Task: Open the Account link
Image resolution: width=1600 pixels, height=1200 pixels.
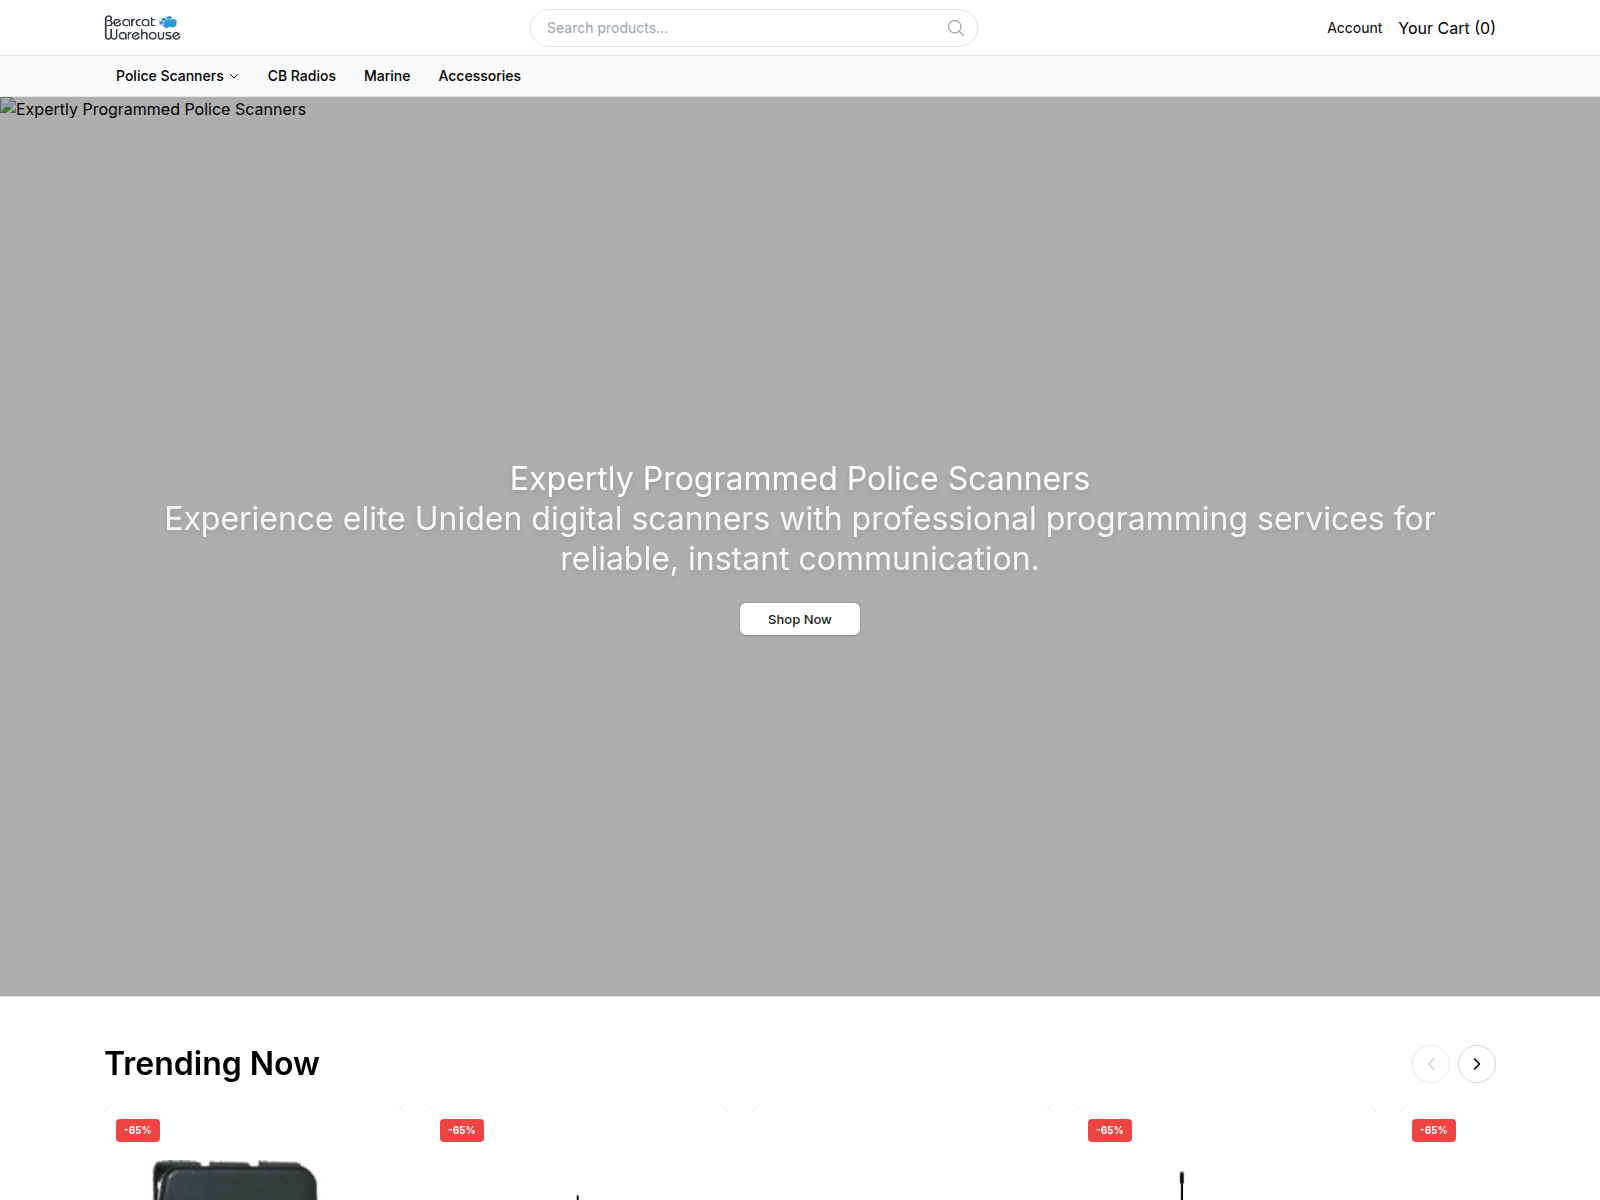Action: (x=1354, y=28)
